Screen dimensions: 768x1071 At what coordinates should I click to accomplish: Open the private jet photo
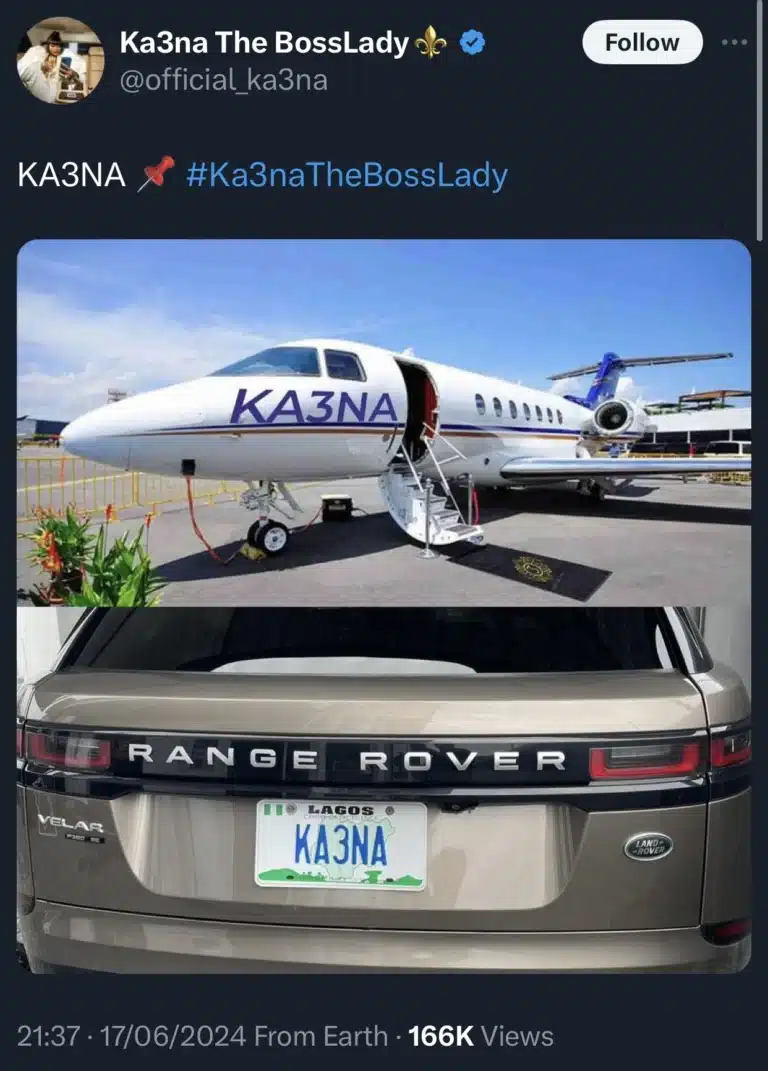tap(384, 422)
